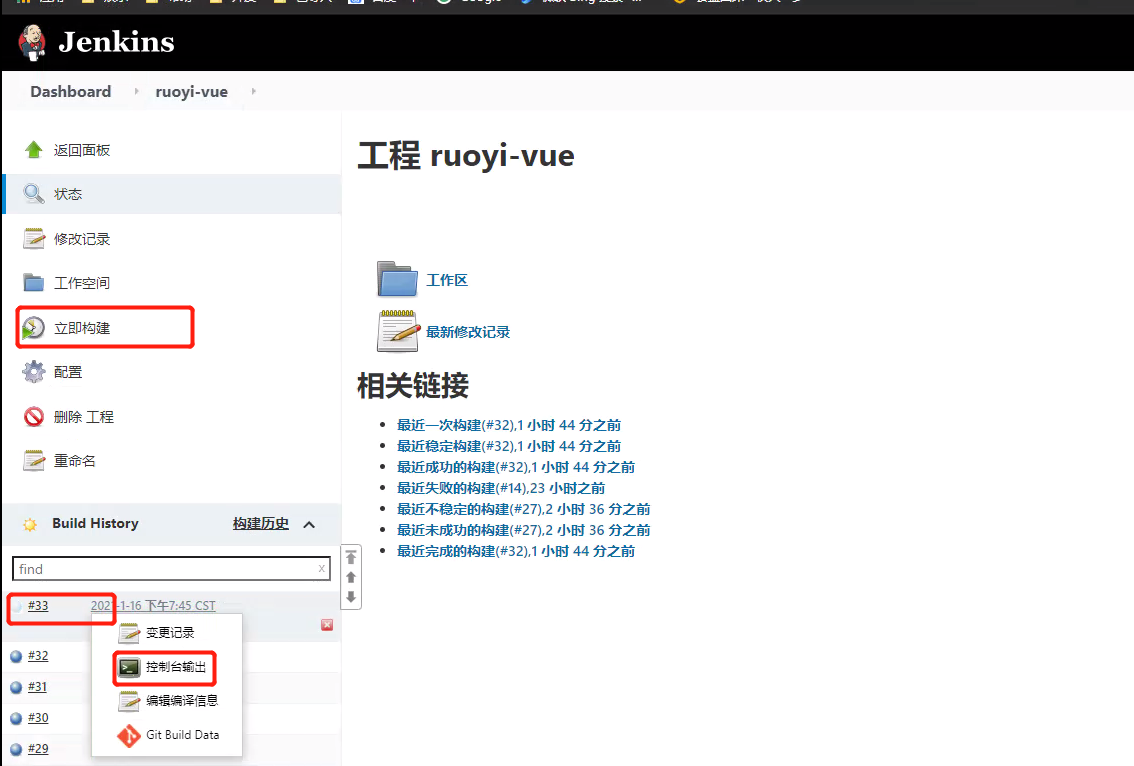Screen dimensions: 1134x766
Task: Open the 工作区 folder icon
Action: coord(397,279)
